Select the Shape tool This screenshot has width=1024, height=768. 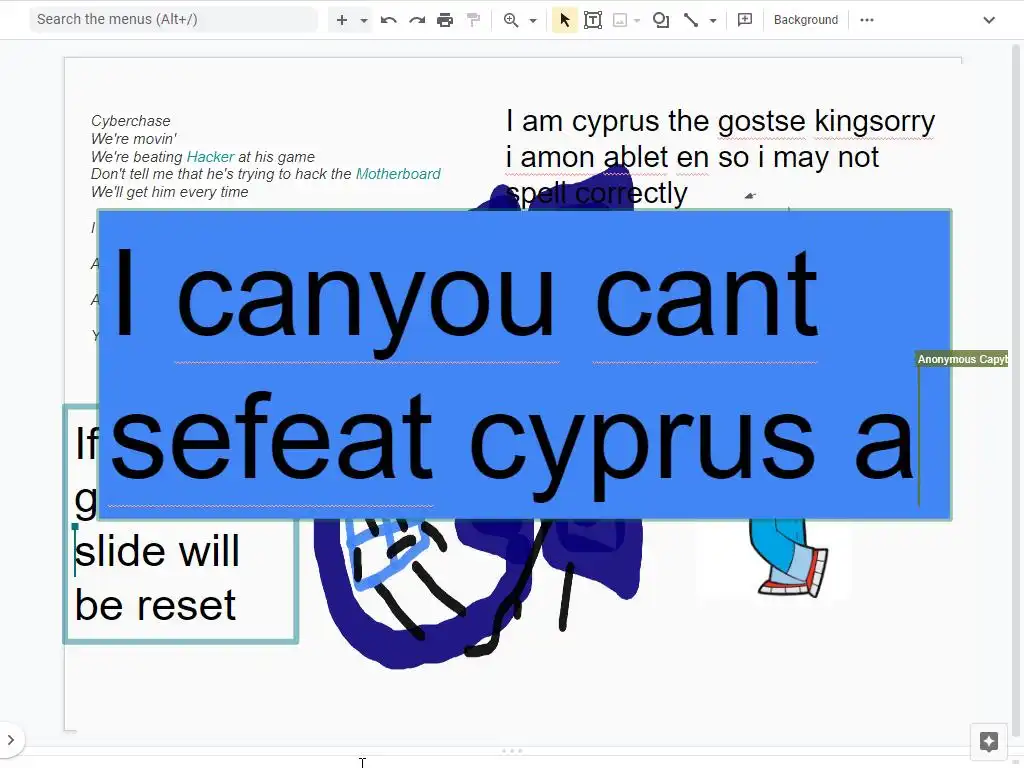[661, 20]
